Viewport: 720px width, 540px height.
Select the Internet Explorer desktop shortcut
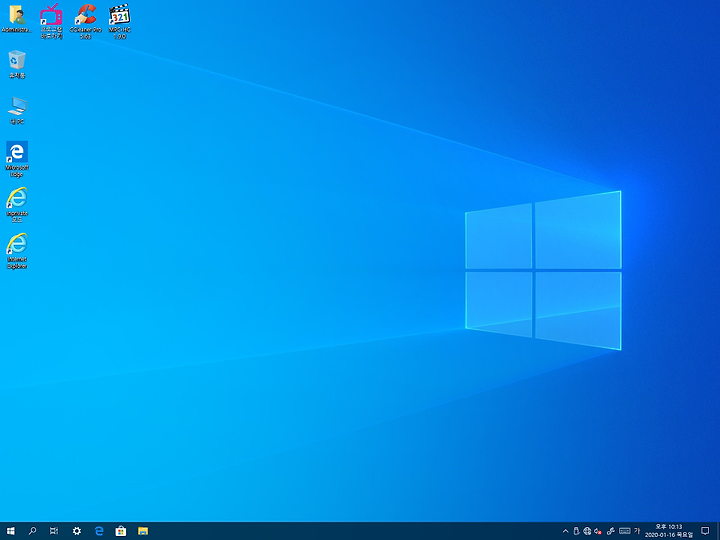point(17,251)
